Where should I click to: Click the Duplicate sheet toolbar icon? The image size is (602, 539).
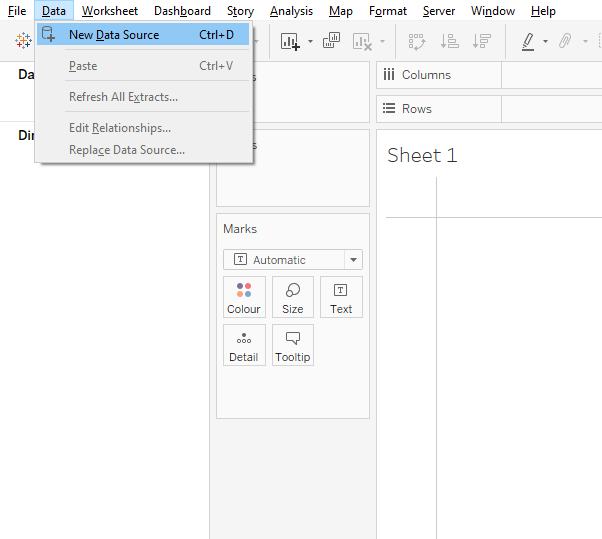[331, 41]
